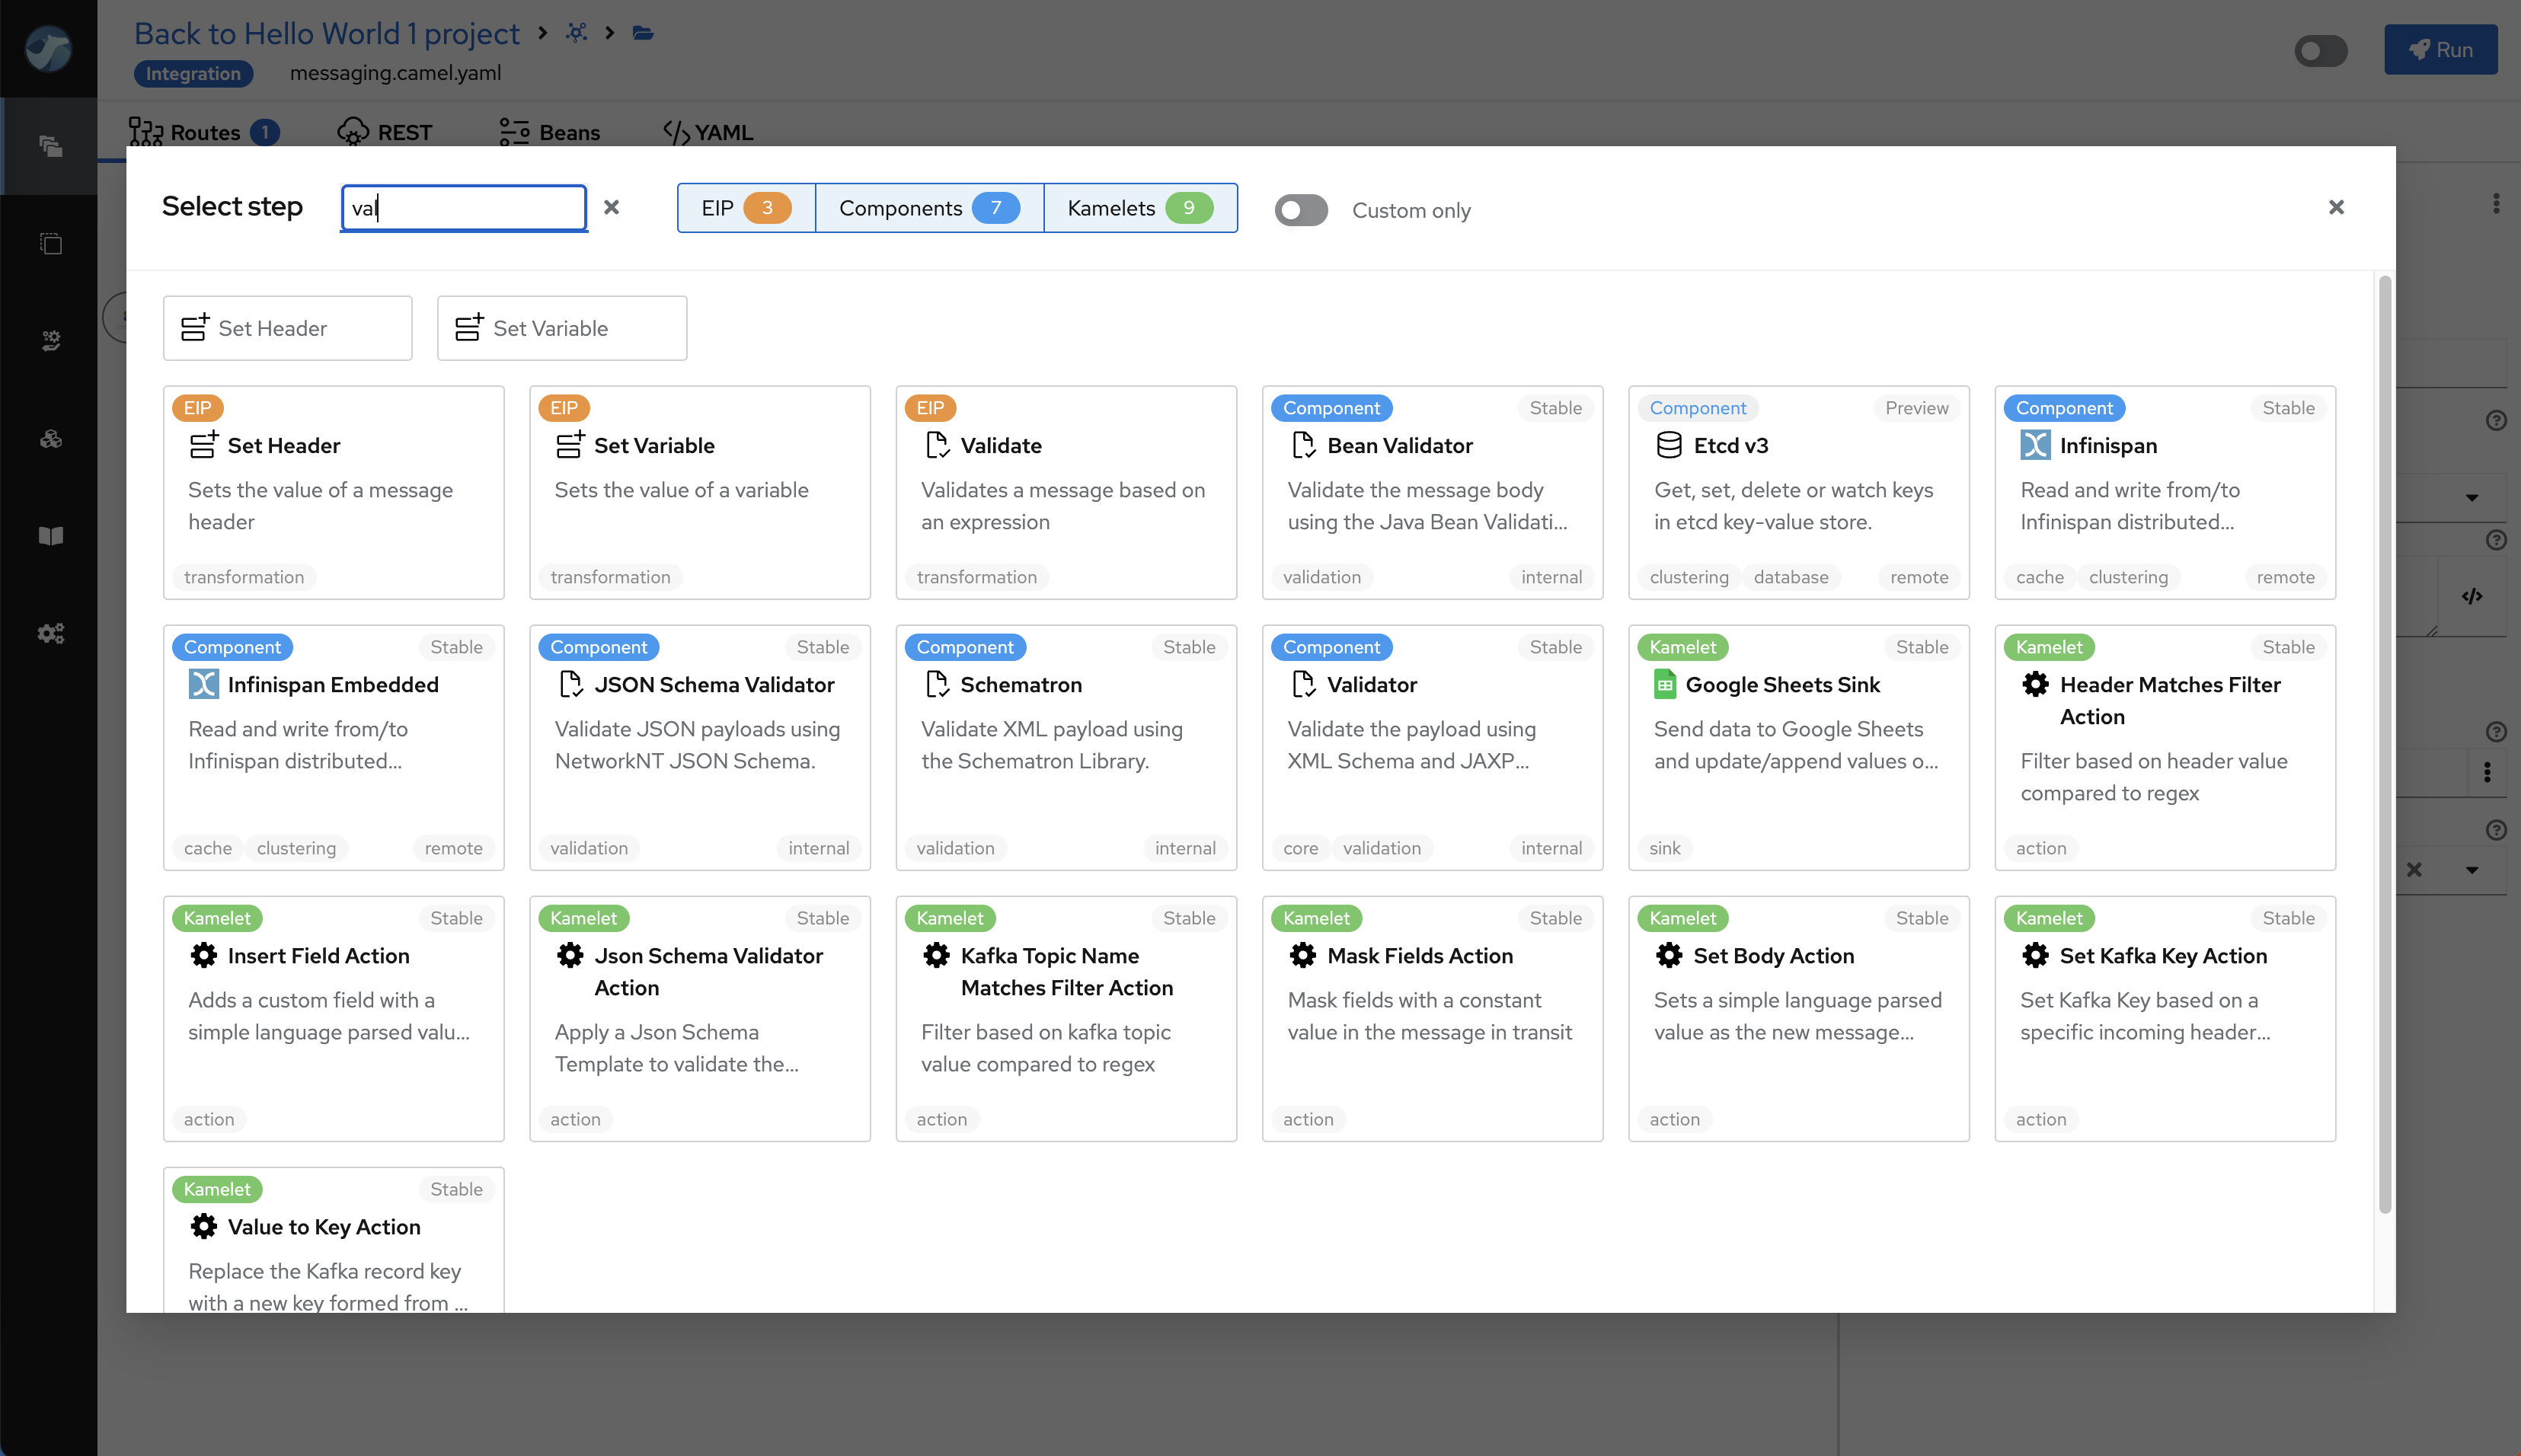Click the Infinispan component logo icon
The image size is (2521, 1456).
coord(2034,445)
